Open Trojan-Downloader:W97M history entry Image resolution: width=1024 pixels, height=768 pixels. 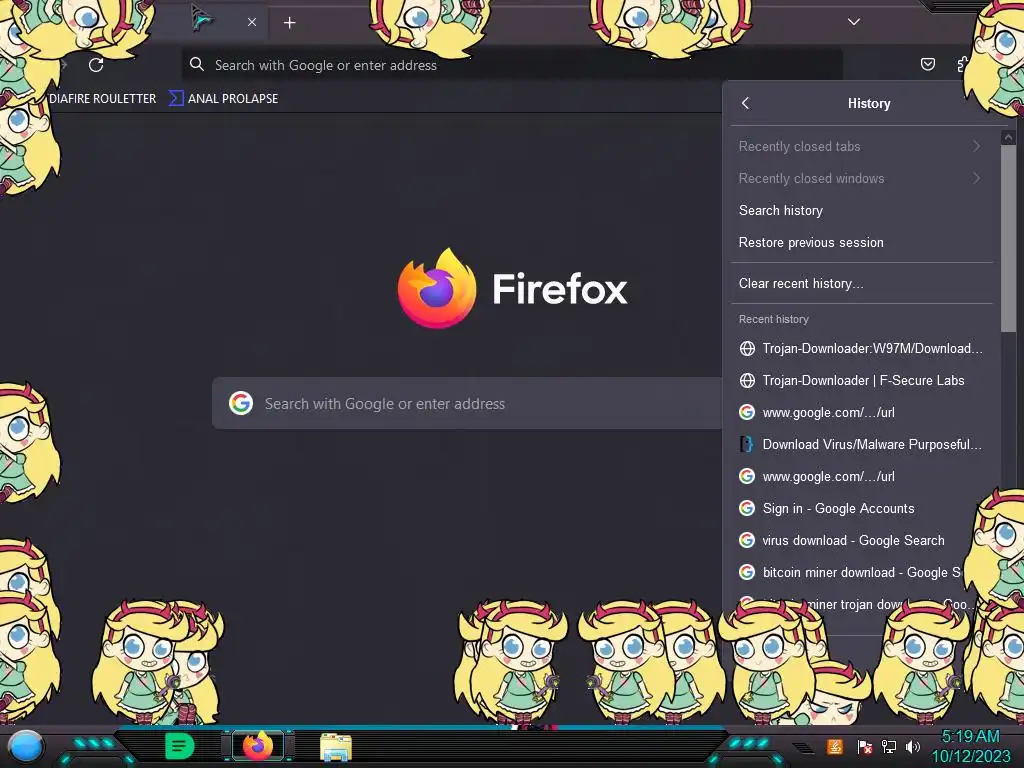[861, 349]
